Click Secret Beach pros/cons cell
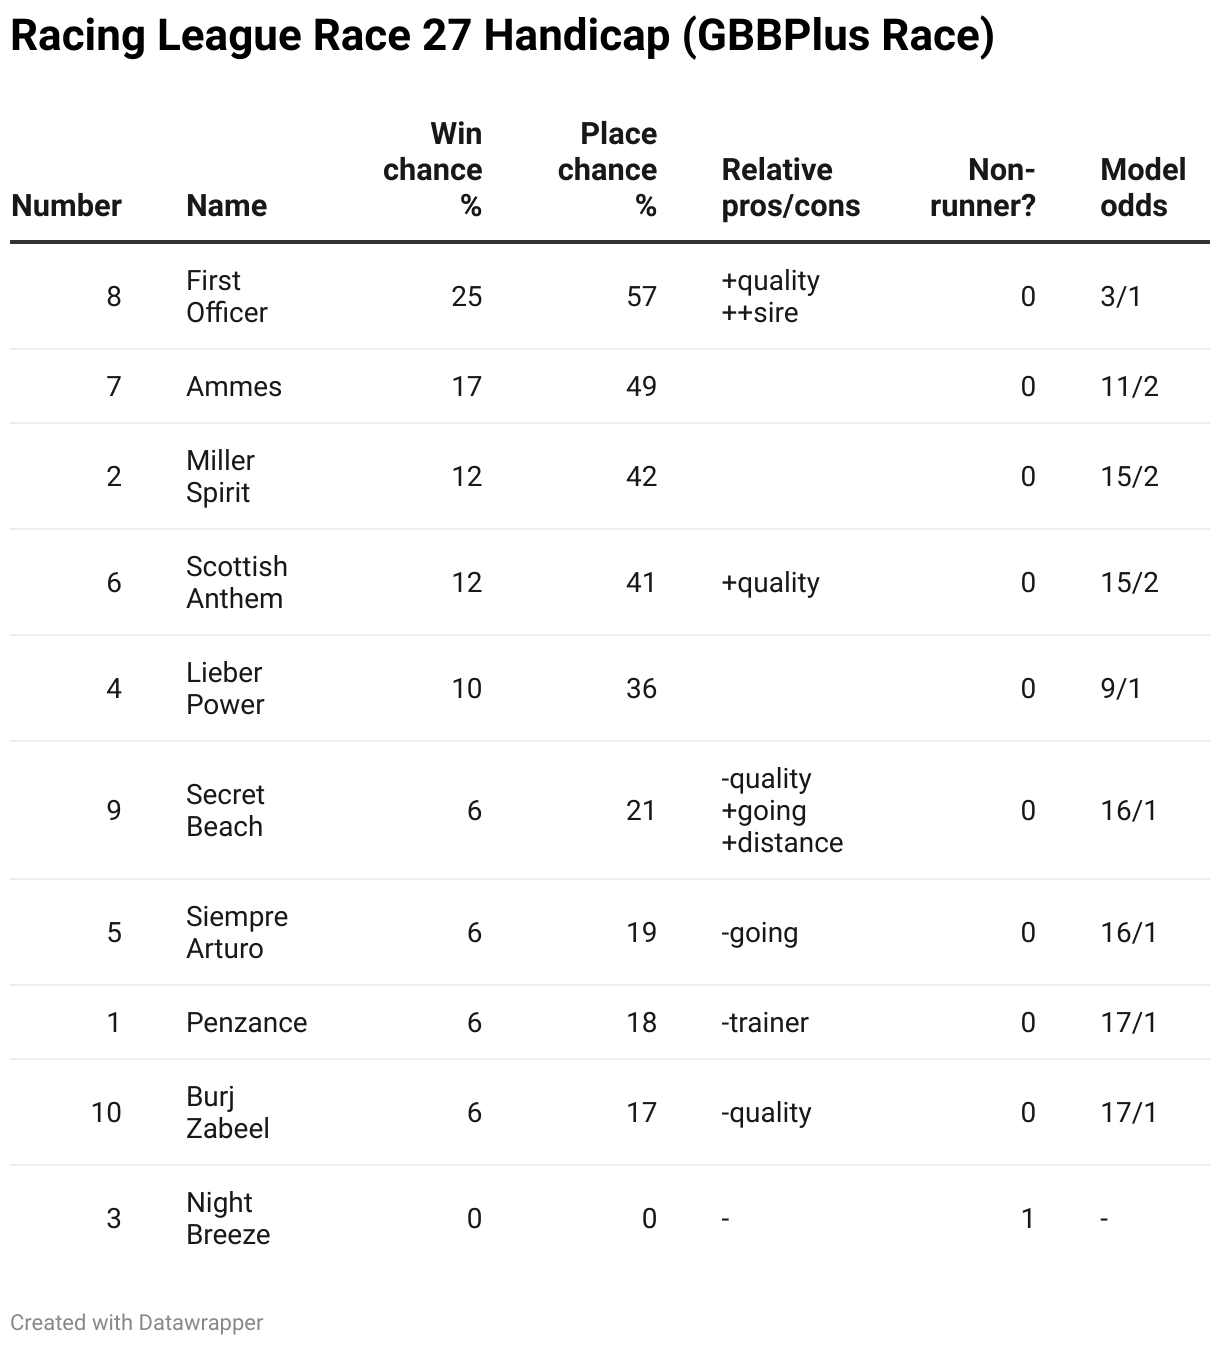1220x1346 pixels. (x=782, y=810)
